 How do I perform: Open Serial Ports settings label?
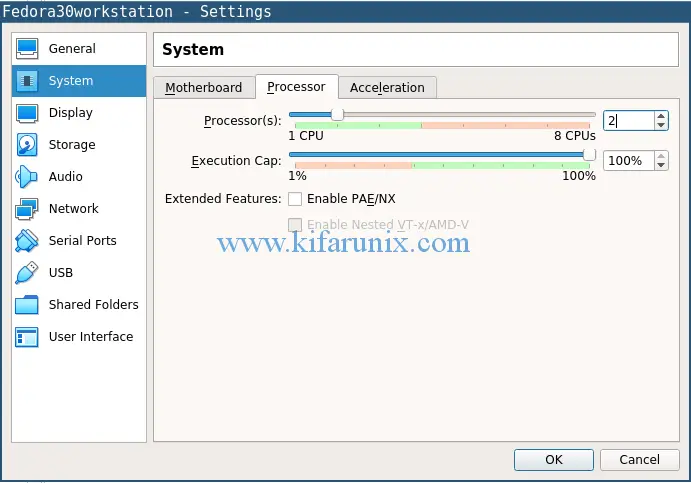[83, 241]
